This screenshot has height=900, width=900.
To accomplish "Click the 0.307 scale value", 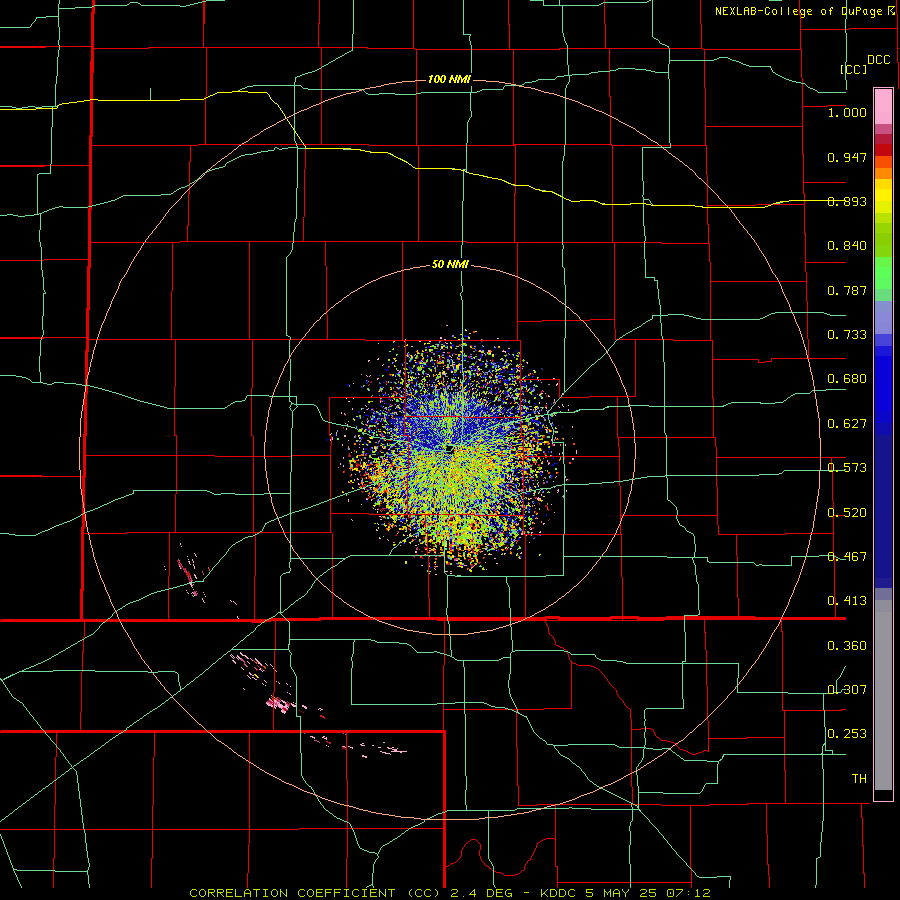I will coord(847,689).
